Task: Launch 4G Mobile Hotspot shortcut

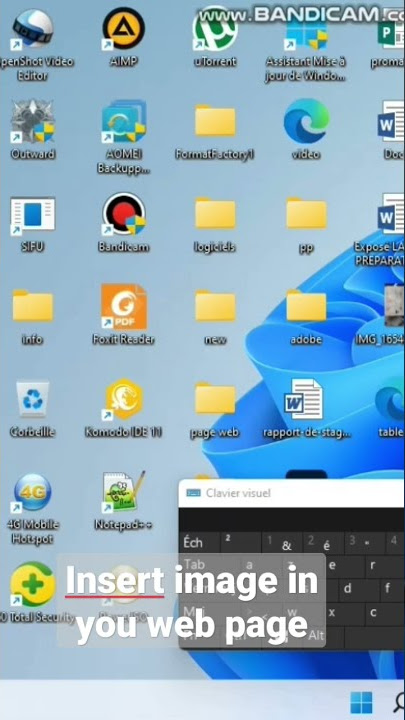Action: click(33, 492)
